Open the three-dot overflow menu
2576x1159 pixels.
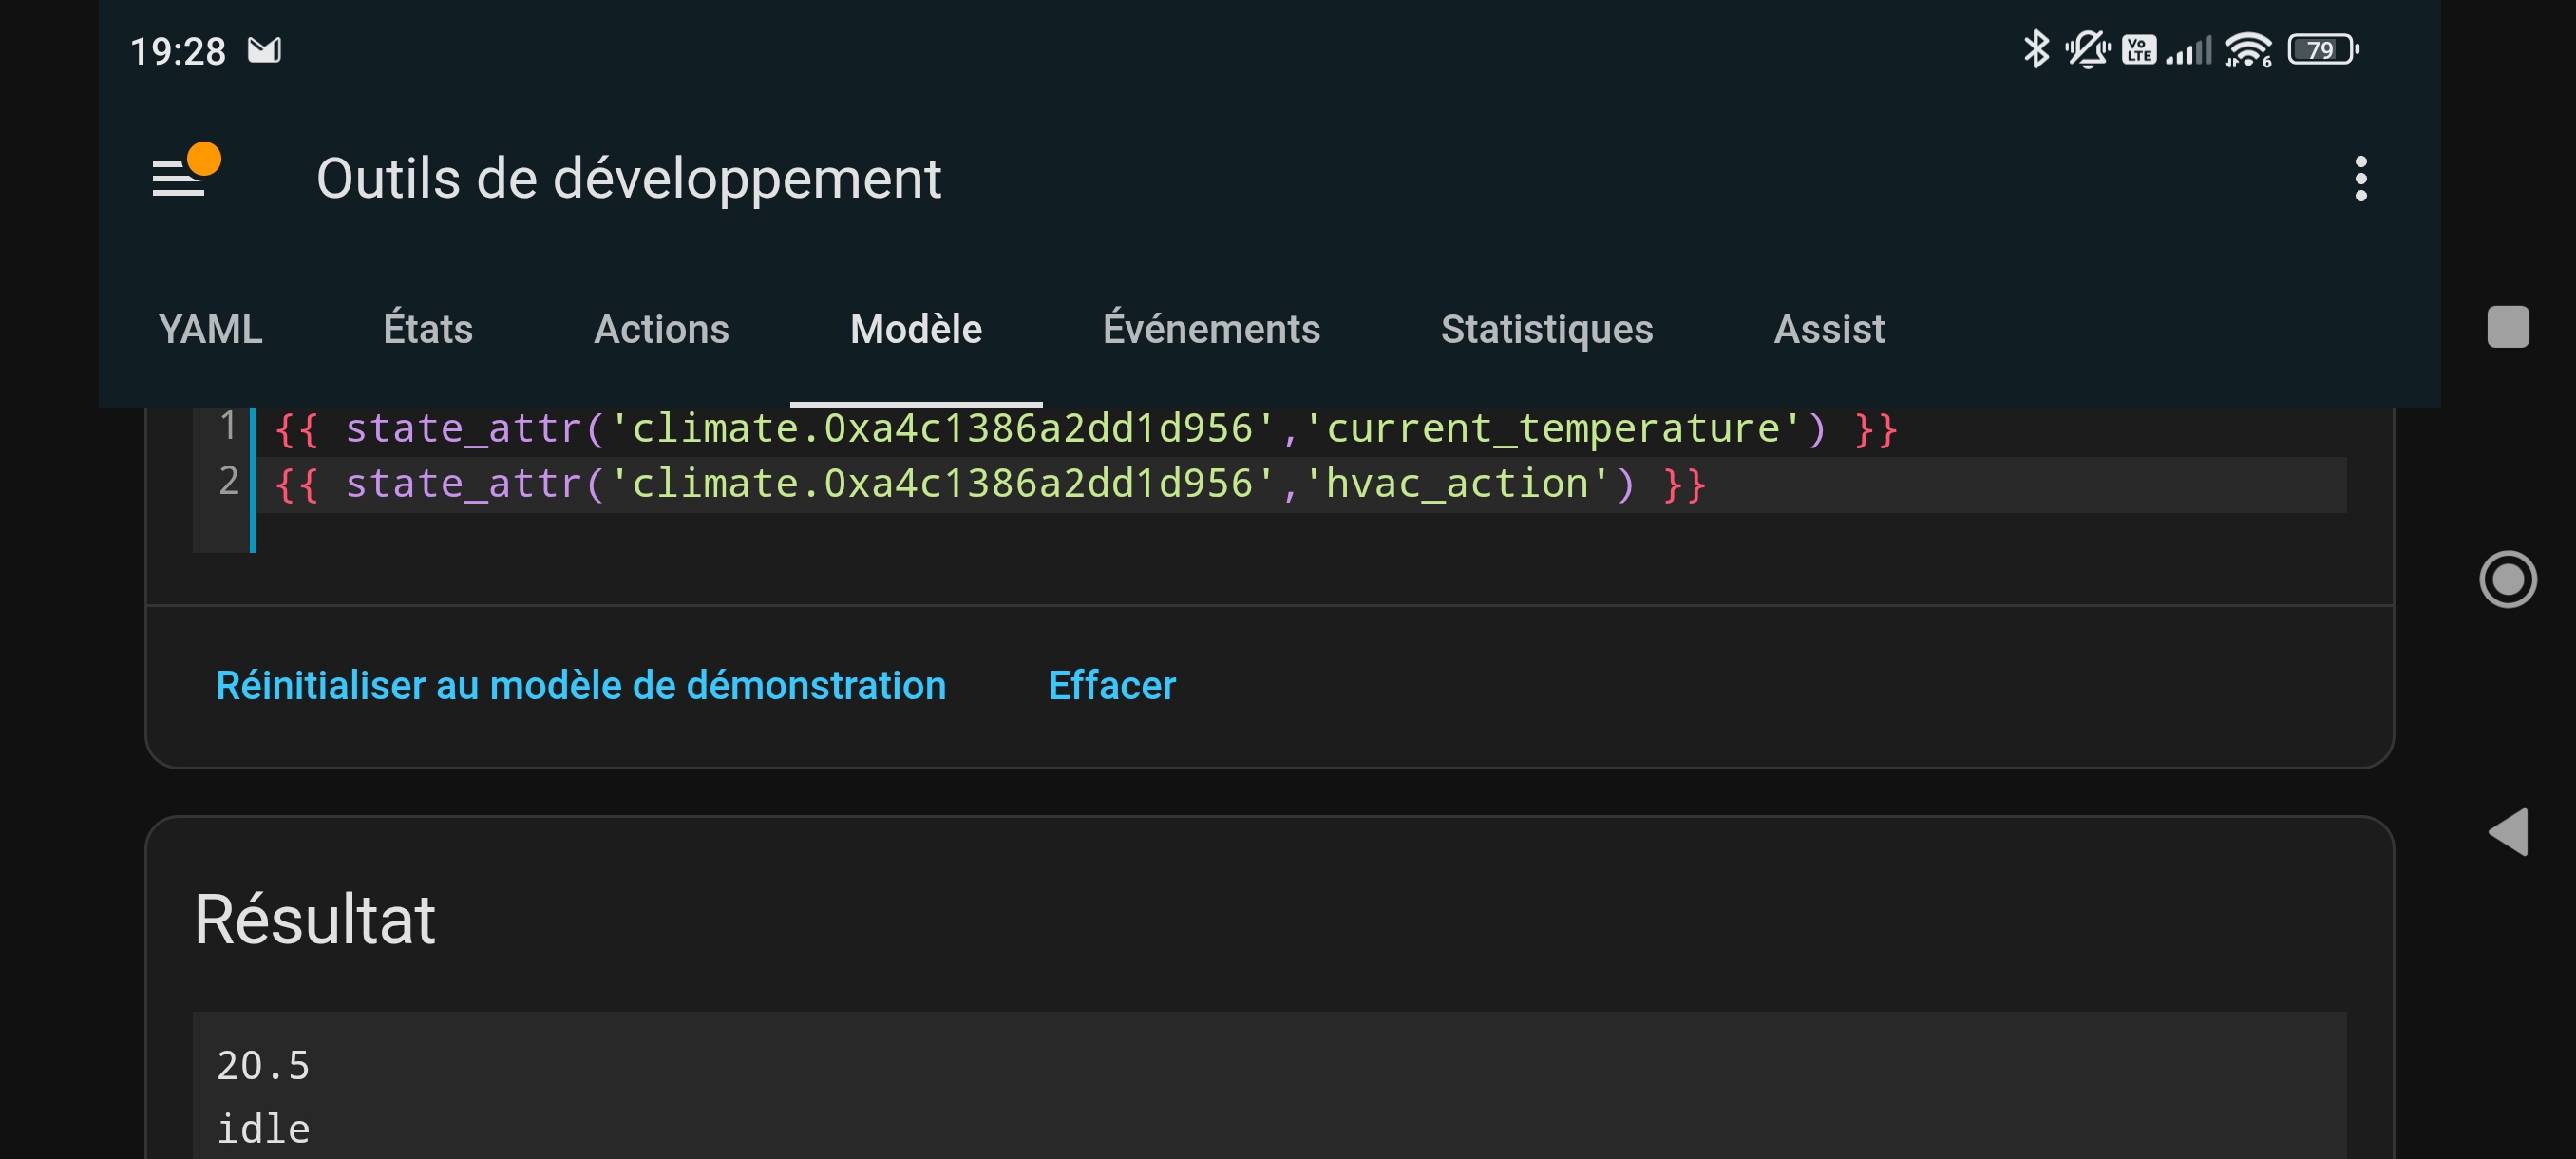tap(2359, 178)
